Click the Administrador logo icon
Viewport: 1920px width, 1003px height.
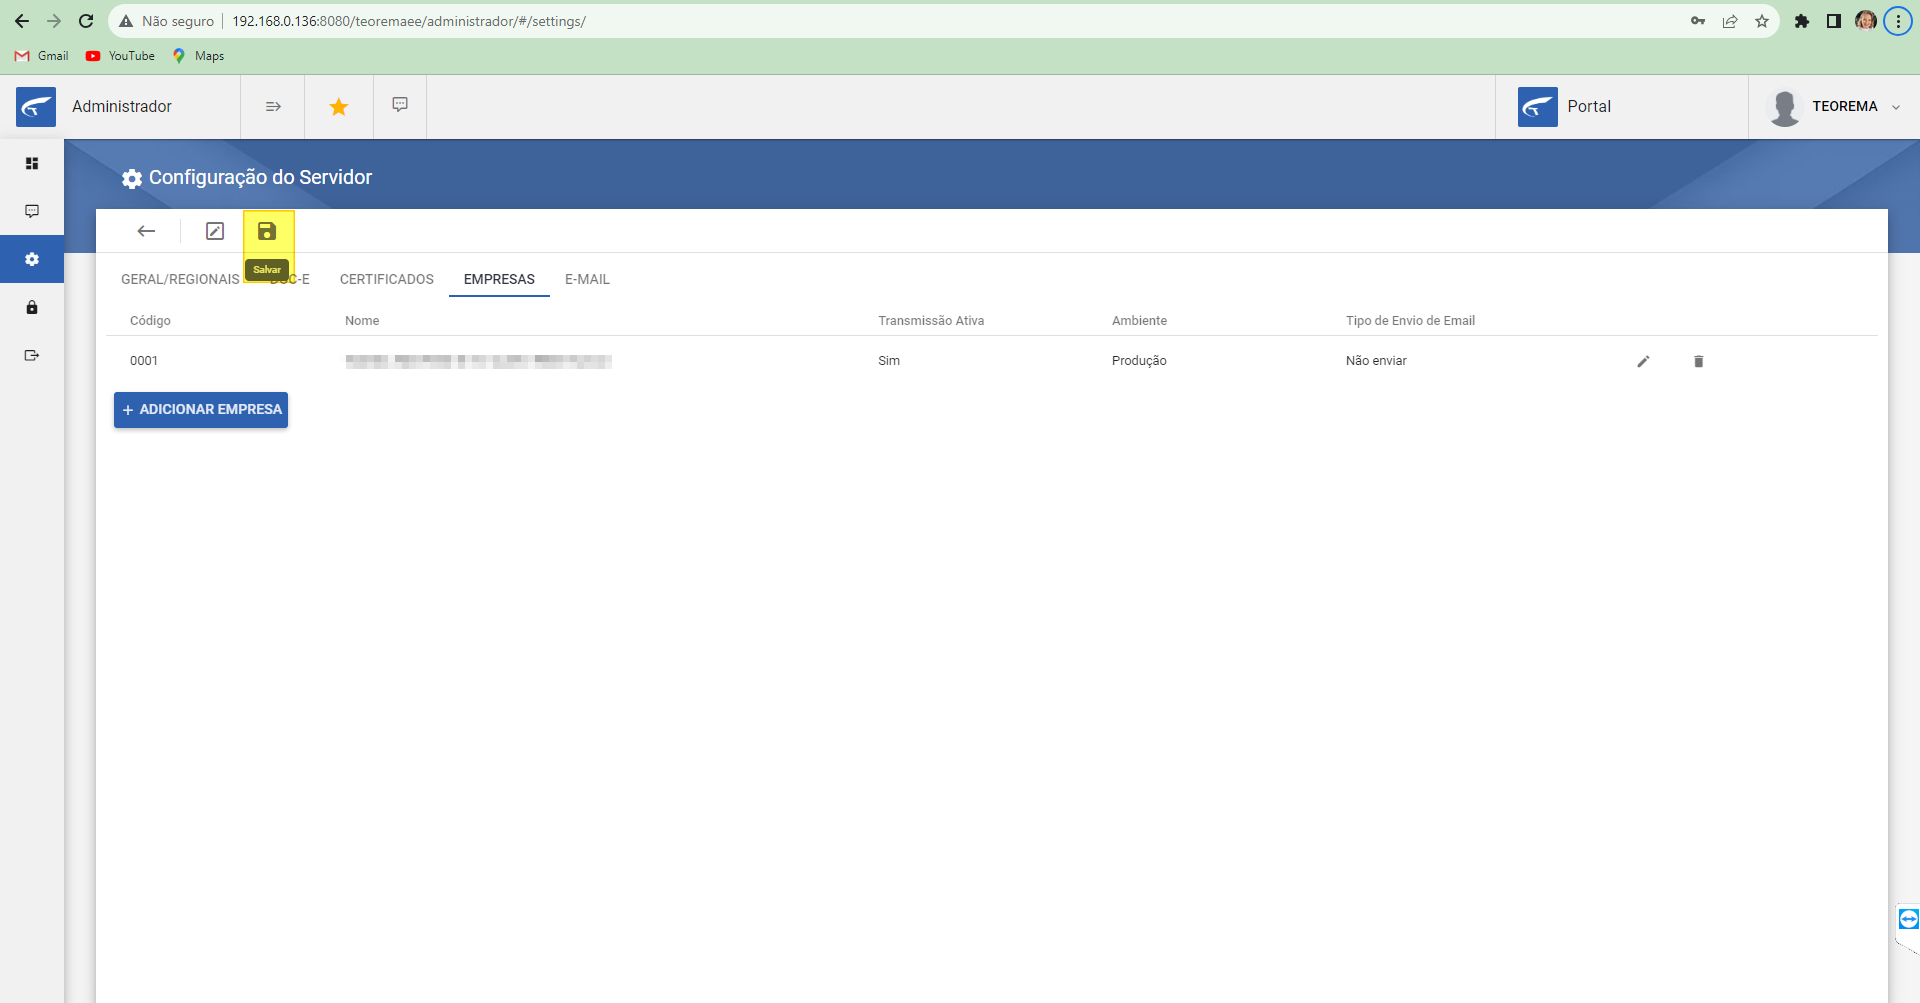tap(36, 106)
